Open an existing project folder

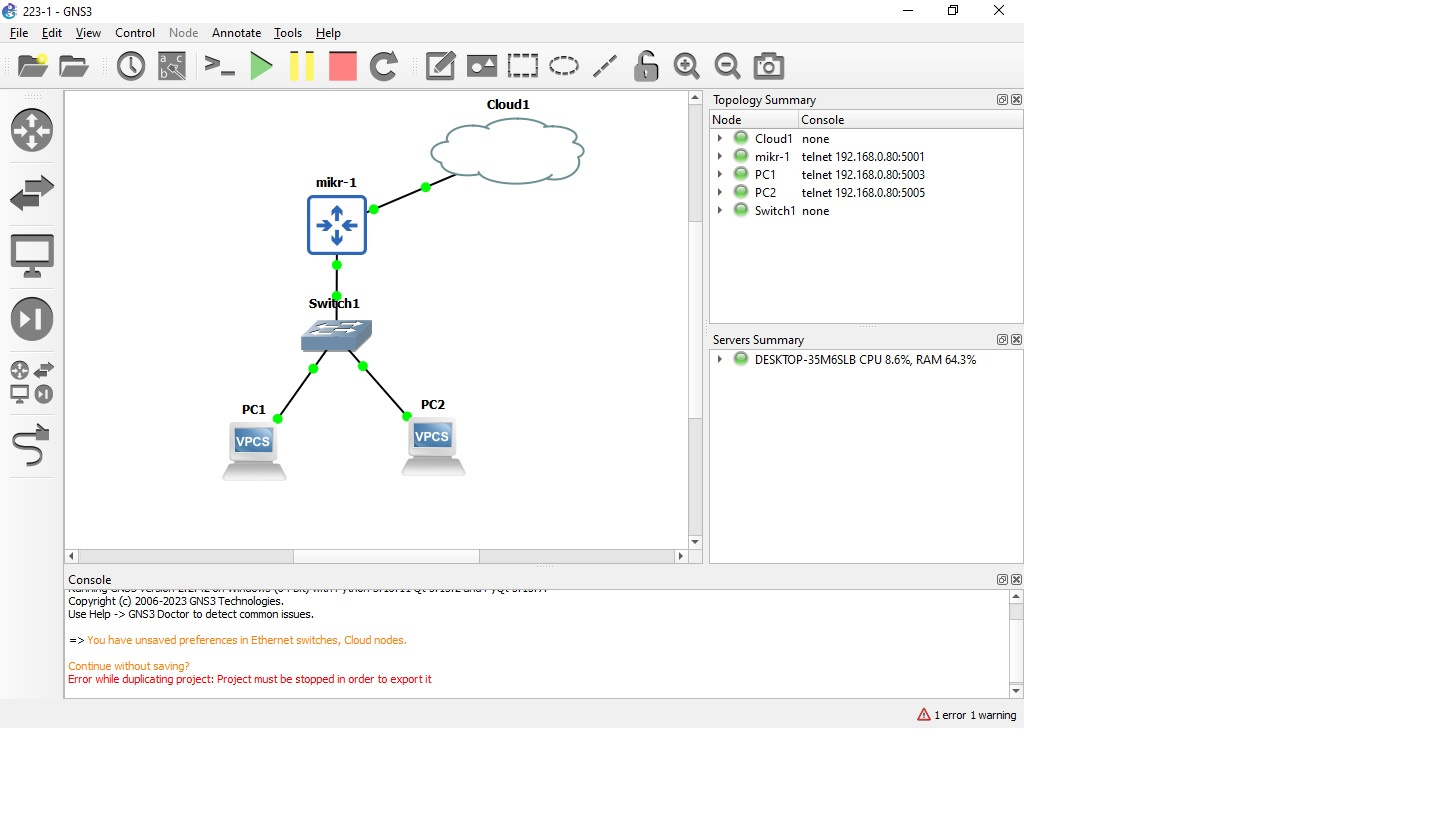click(x=73, y=66)
